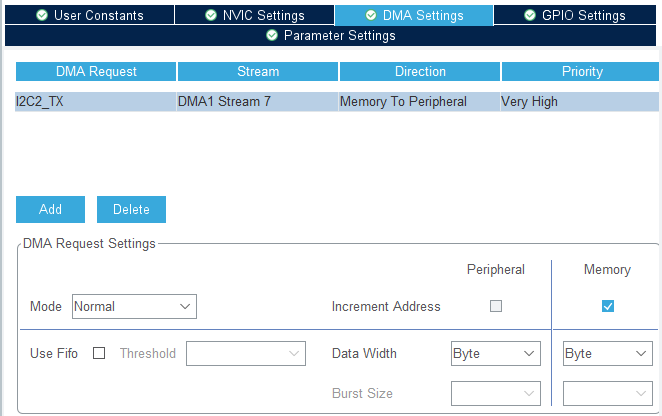
Task: Open the Memory Data Width dropdown
Action: (607, 353)
